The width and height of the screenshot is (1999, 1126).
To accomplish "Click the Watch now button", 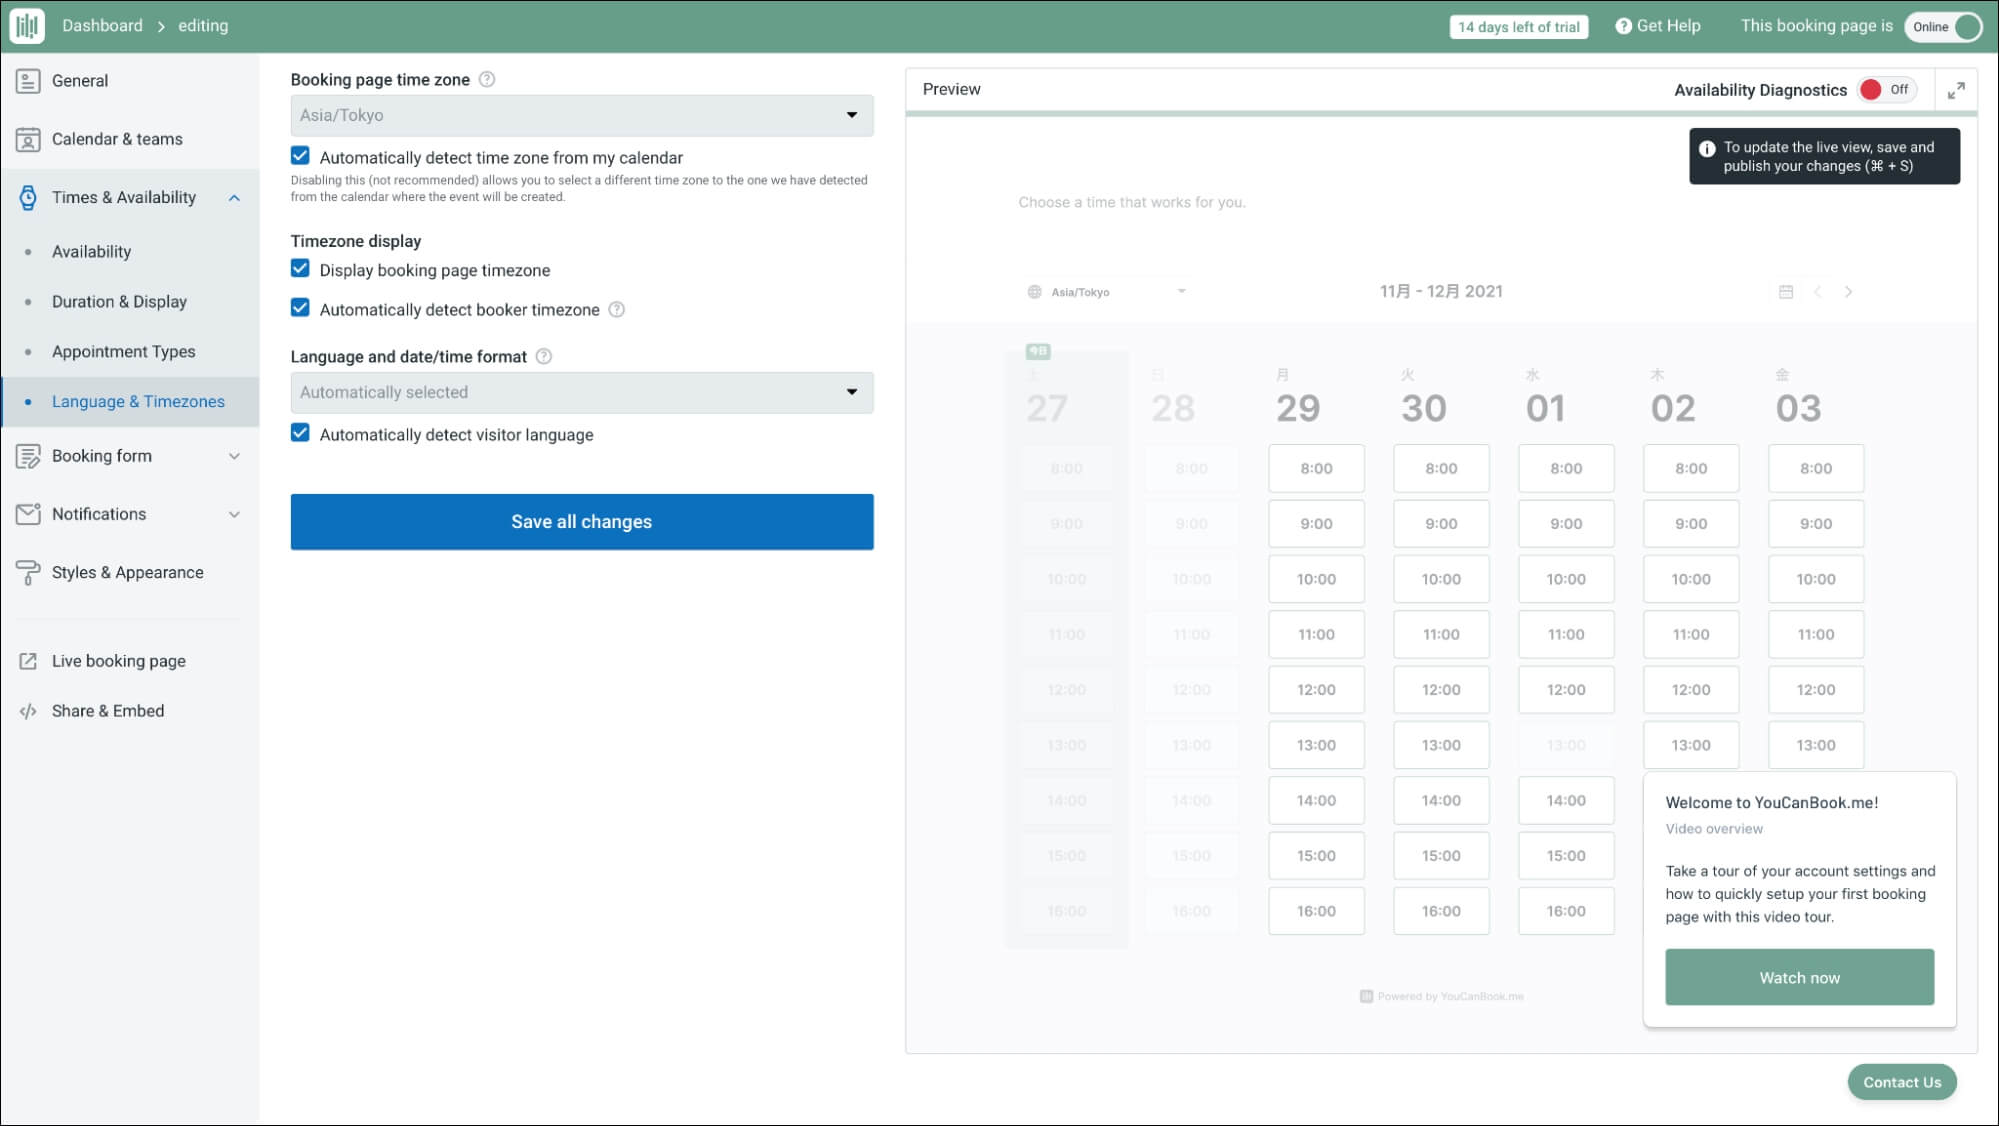I will (1798, 977).
